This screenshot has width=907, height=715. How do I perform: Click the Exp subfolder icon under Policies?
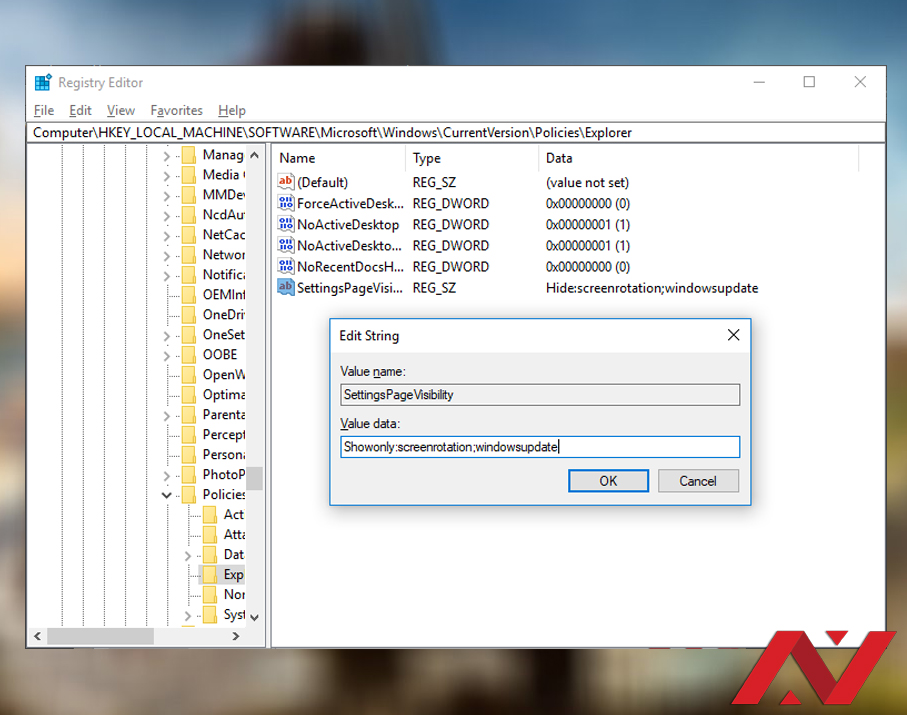(x=210, y=574)
